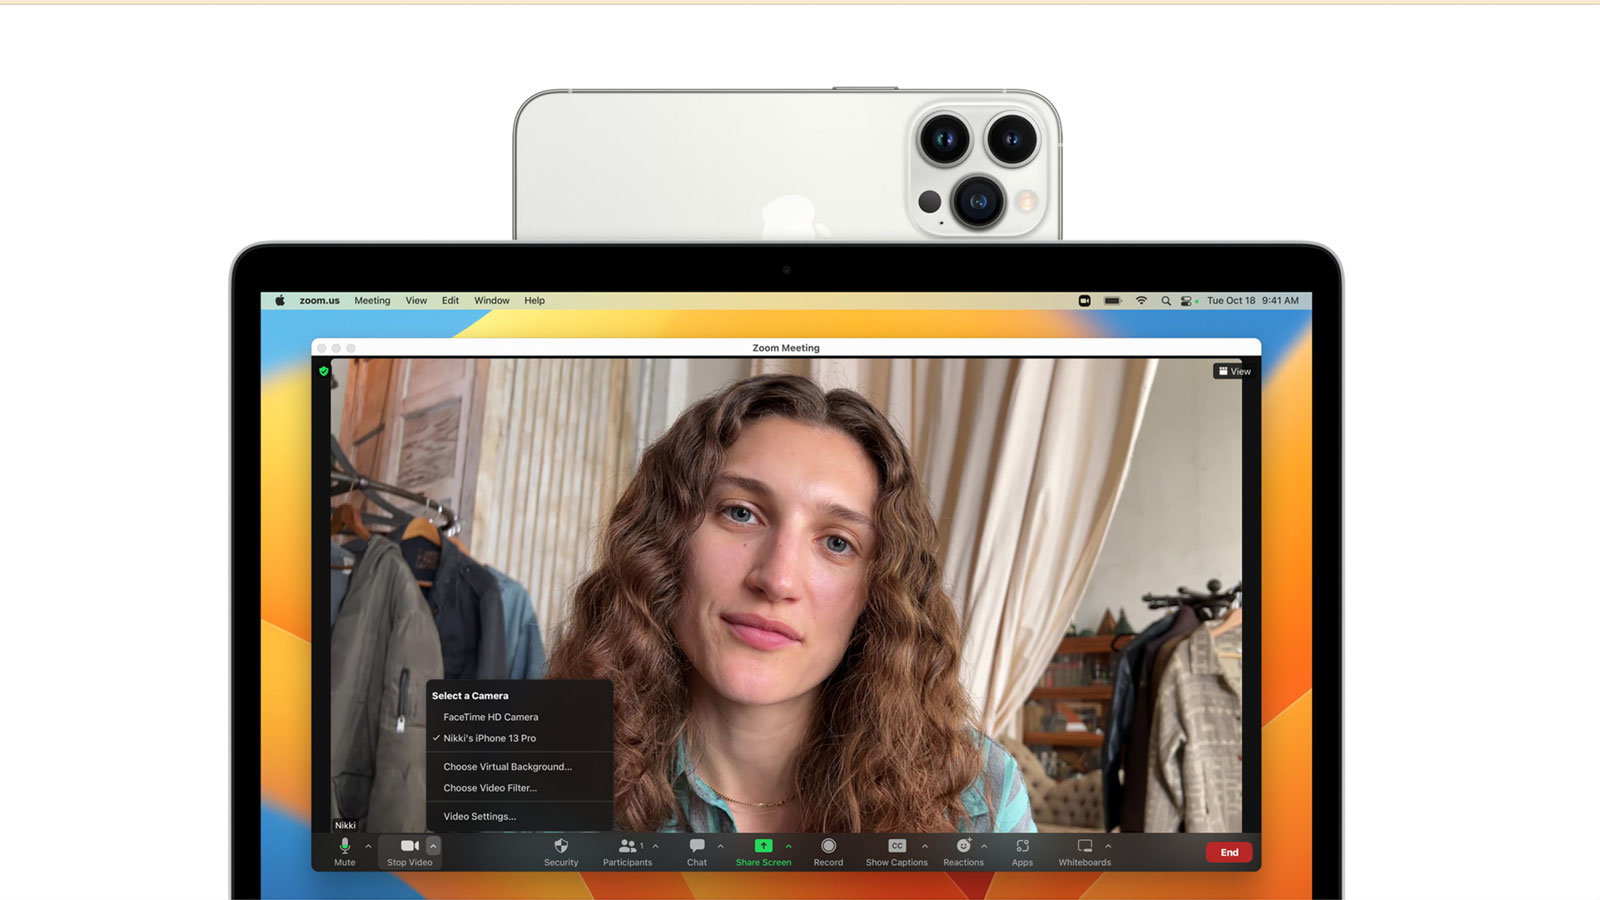Image resolution: width=1600 pixels, height=900 pixels.
Task: Start Share Screen
Action: (x=763, y=852)
